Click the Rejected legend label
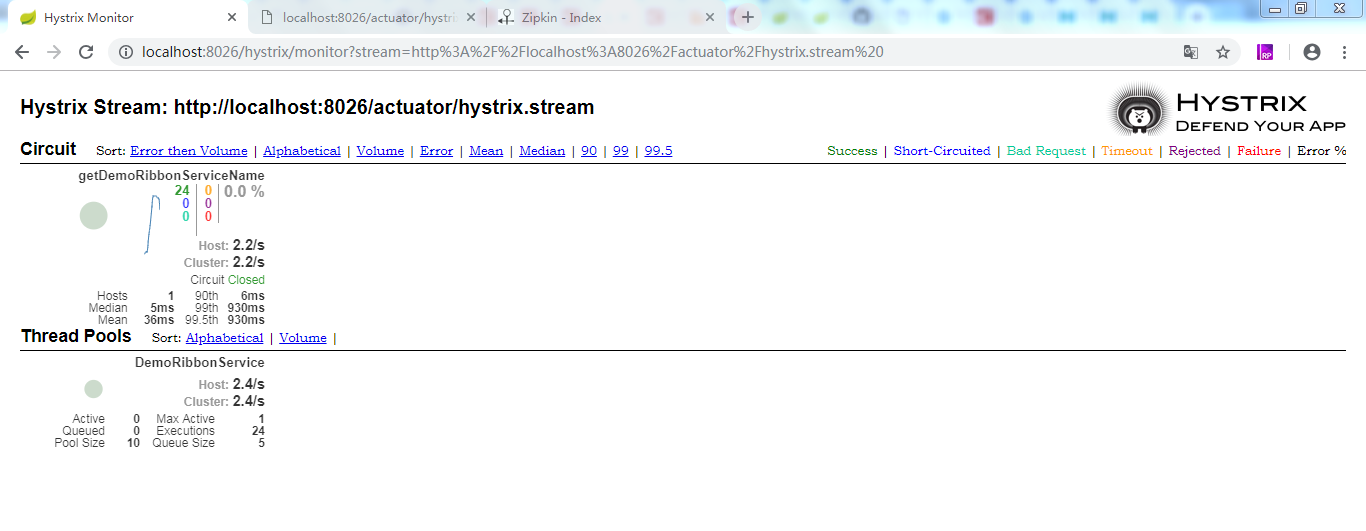Image resolution: width=1366 pixels, height=531 pixels. [1195, 151]
